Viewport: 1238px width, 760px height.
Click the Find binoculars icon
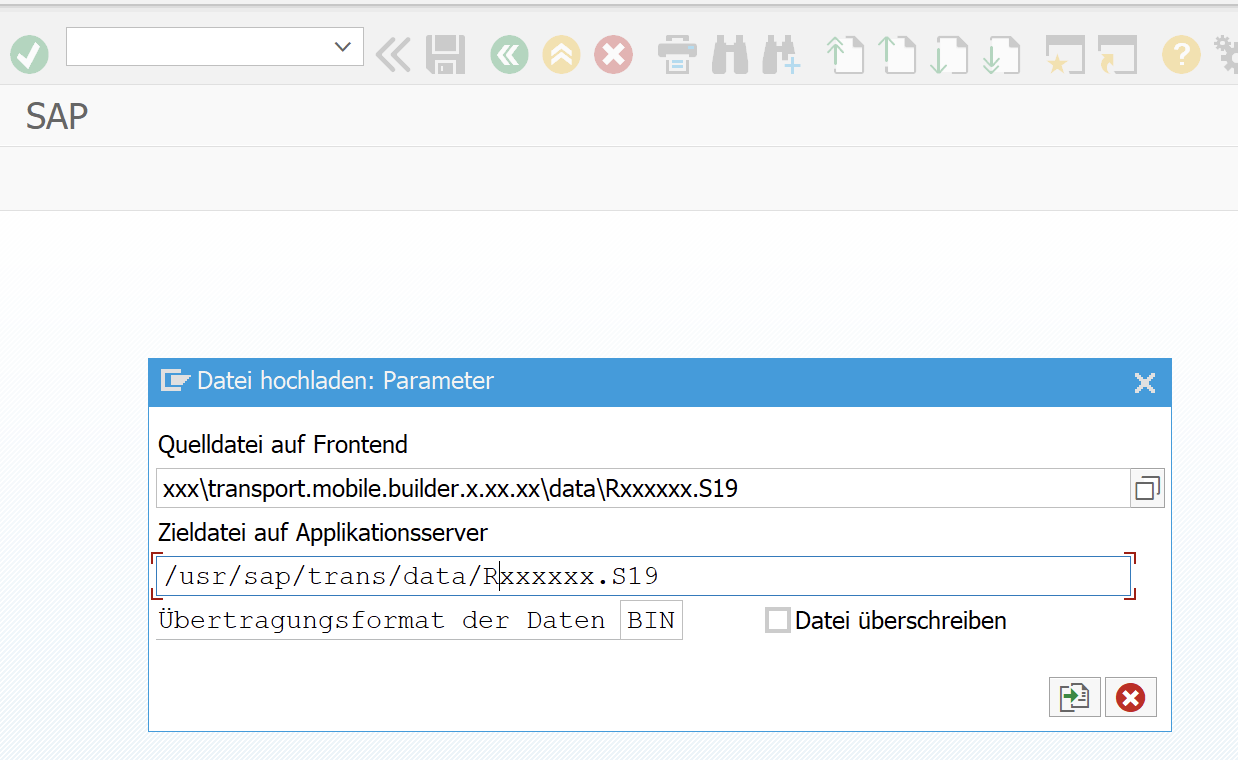tap(730, 54)
